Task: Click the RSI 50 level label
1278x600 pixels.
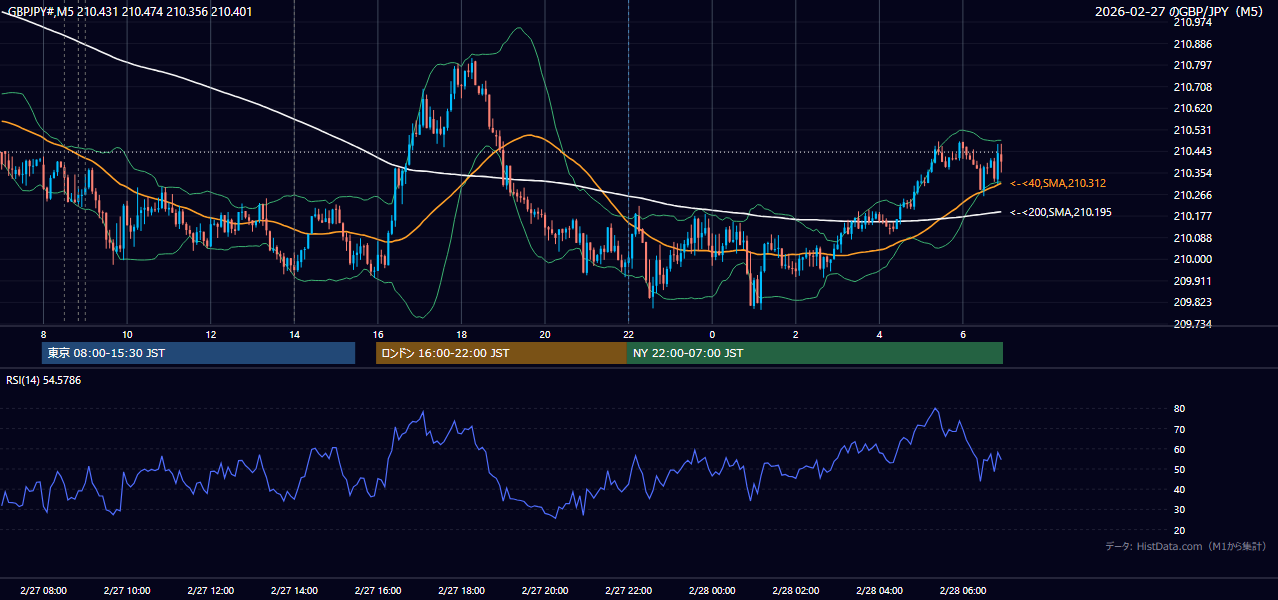Action: click(x=1179, y=469)
